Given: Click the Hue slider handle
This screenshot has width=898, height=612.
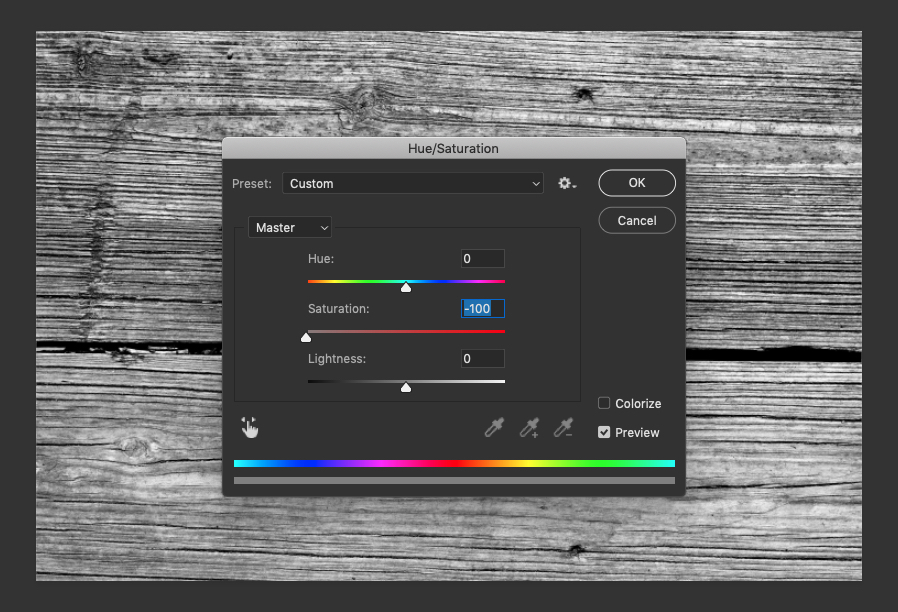Looking at the screenshot, I should tap(406, 287).
